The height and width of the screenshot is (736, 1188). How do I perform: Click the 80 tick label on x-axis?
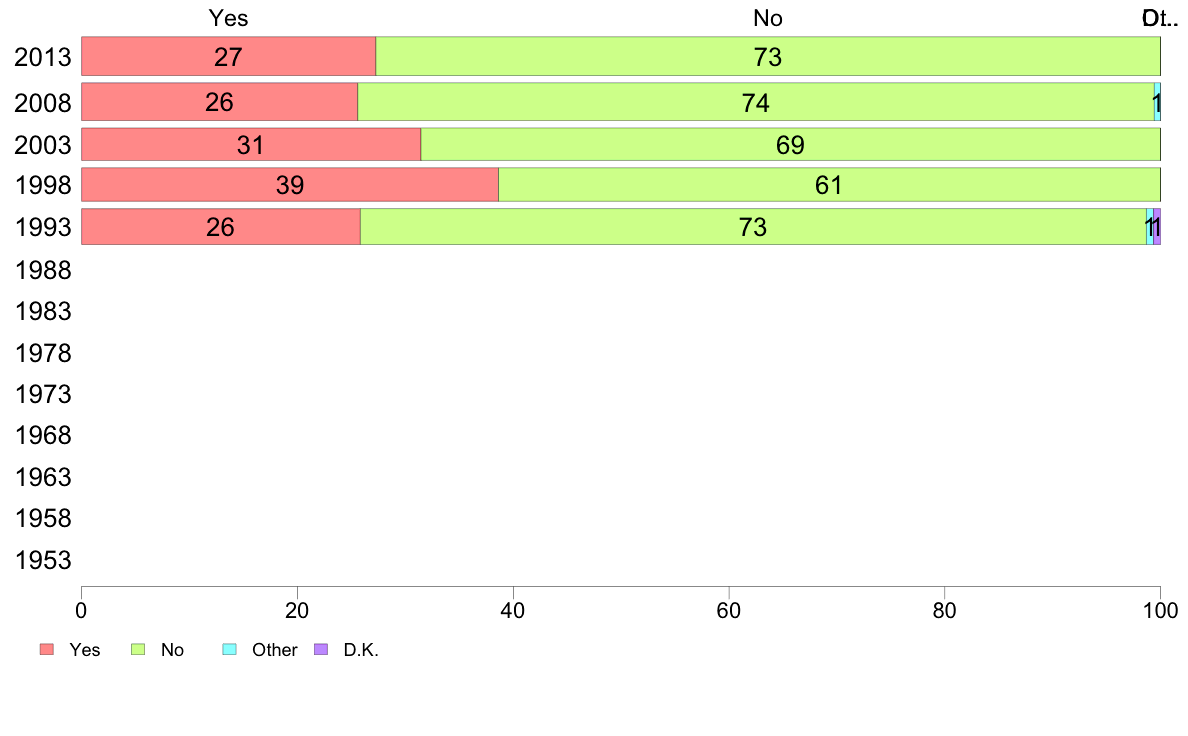(x=944, y=610)
